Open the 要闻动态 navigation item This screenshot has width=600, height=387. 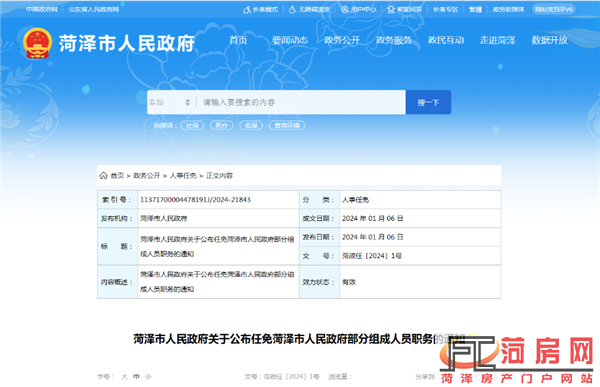point(290,40)
